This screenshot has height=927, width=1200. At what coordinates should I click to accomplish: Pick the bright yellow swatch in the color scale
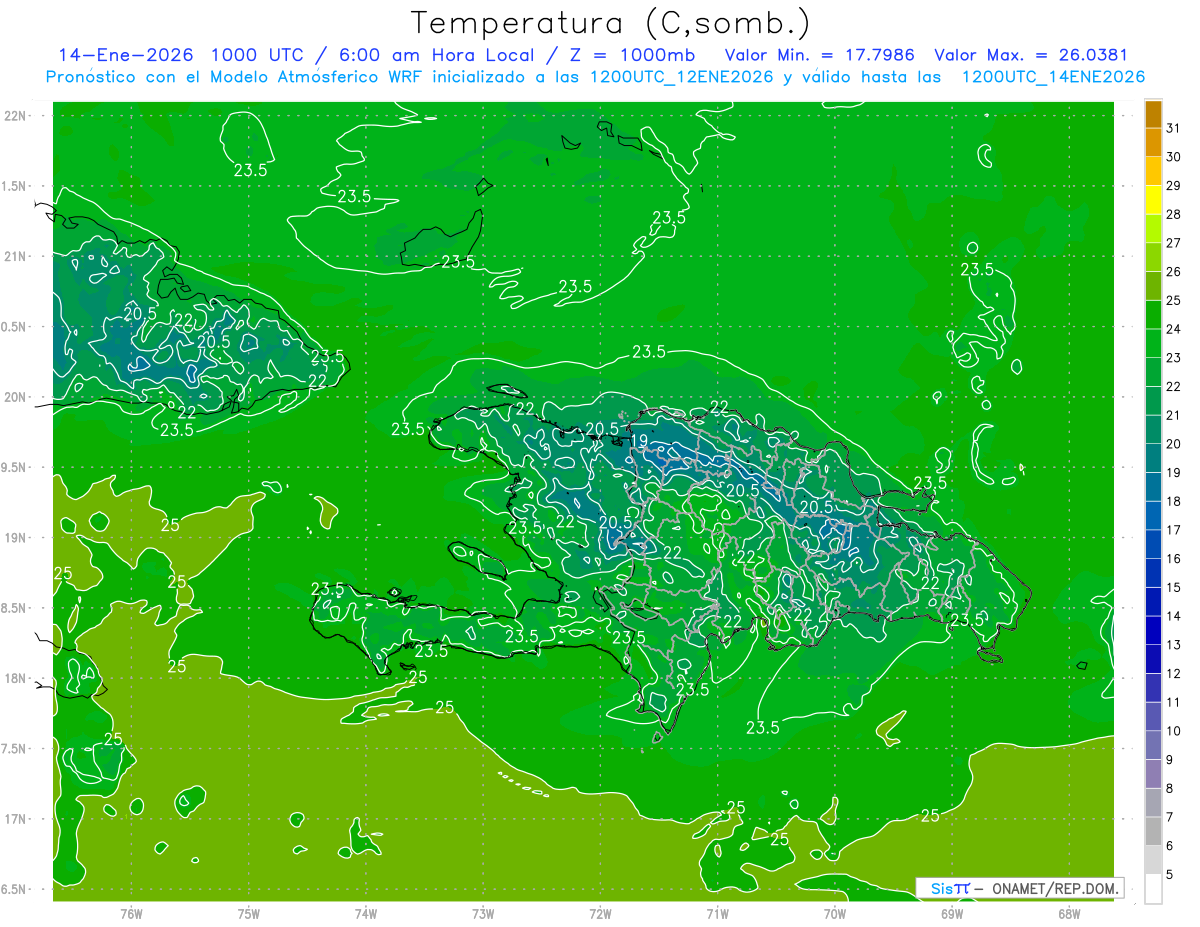coord(1153,200)
